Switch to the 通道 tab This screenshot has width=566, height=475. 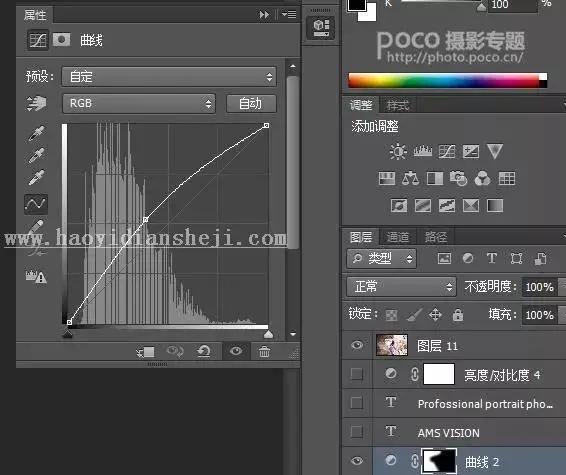398,237
